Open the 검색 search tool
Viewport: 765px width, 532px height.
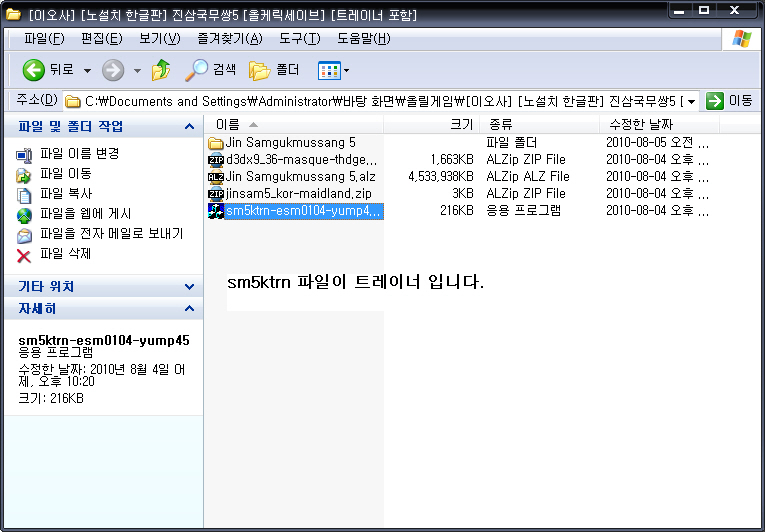[210, 70]
